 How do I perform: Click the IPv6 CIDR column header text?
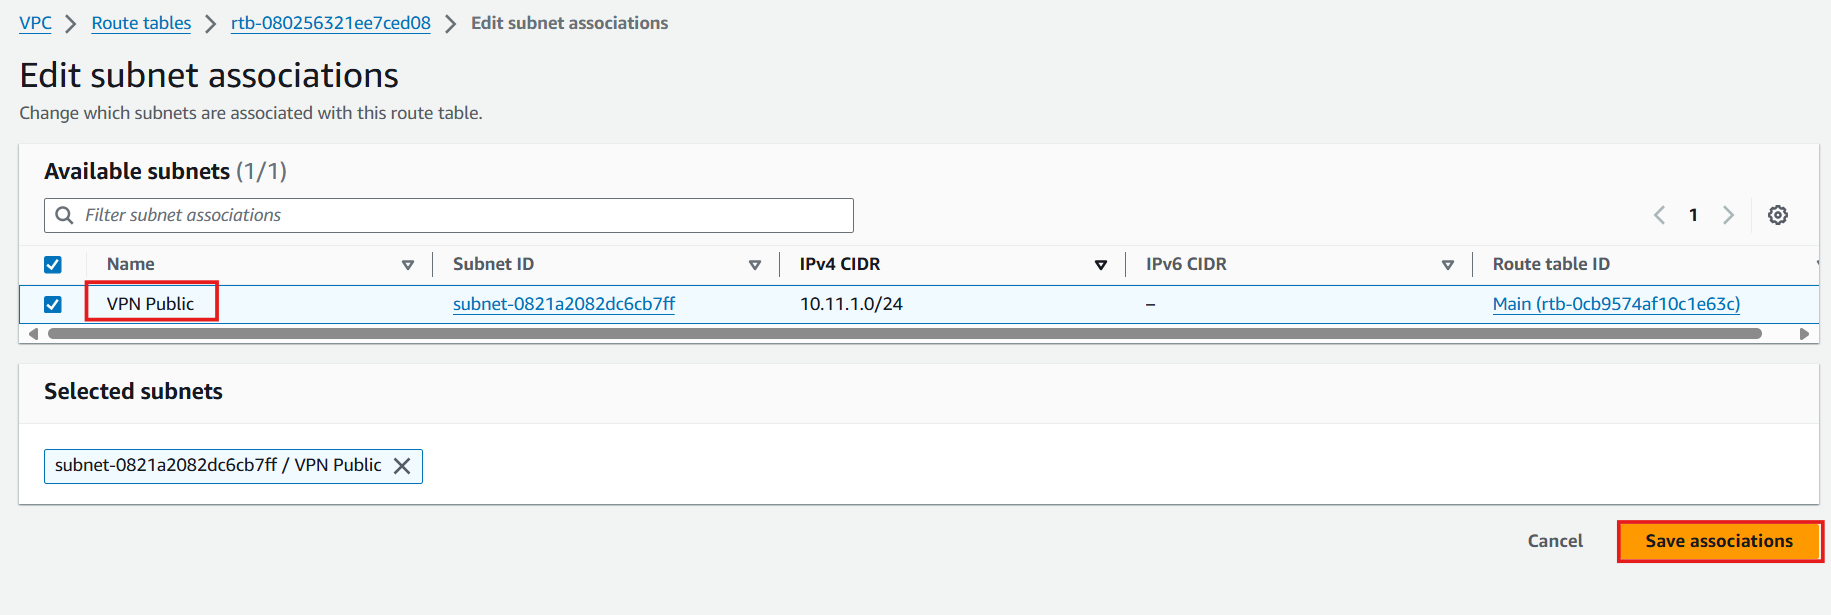1186,264
